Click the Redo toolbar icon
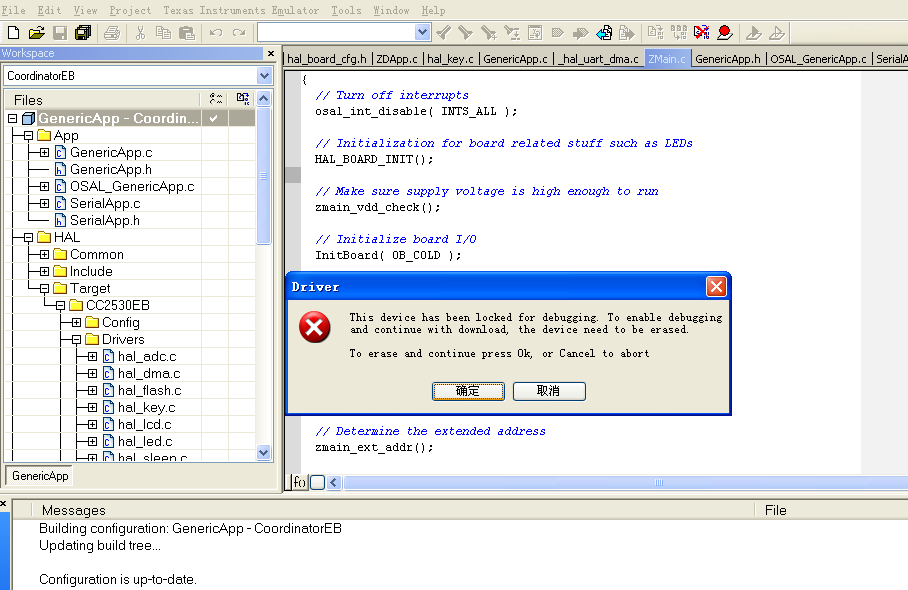Viewport: 908px width, 590px height. (x=239, y=33)
